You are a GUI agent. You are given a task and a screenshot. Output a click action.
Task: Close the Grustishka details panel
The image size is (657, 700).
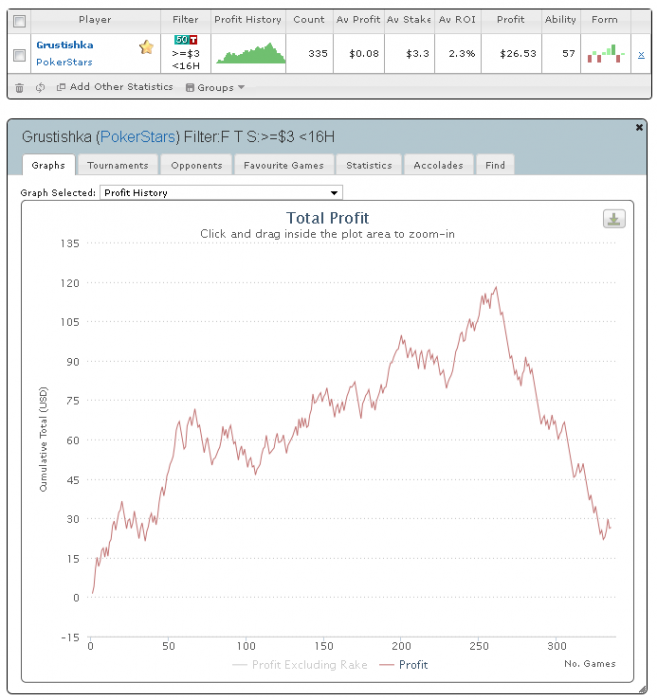pos(639,128)
